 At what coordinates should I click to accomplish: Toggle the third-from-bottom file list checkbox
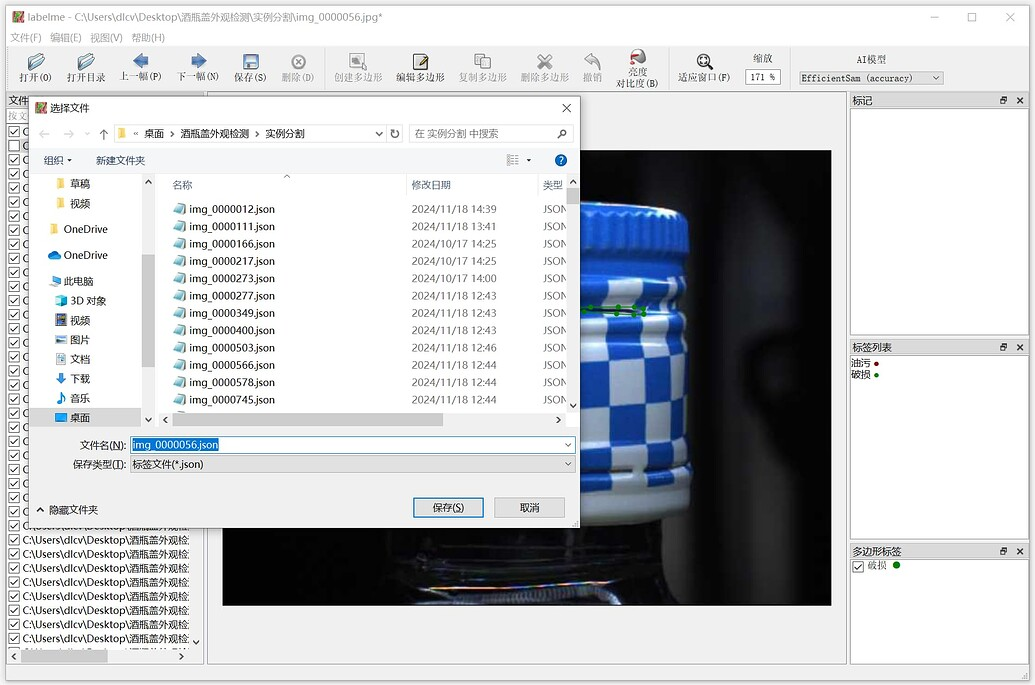[14, 610]
